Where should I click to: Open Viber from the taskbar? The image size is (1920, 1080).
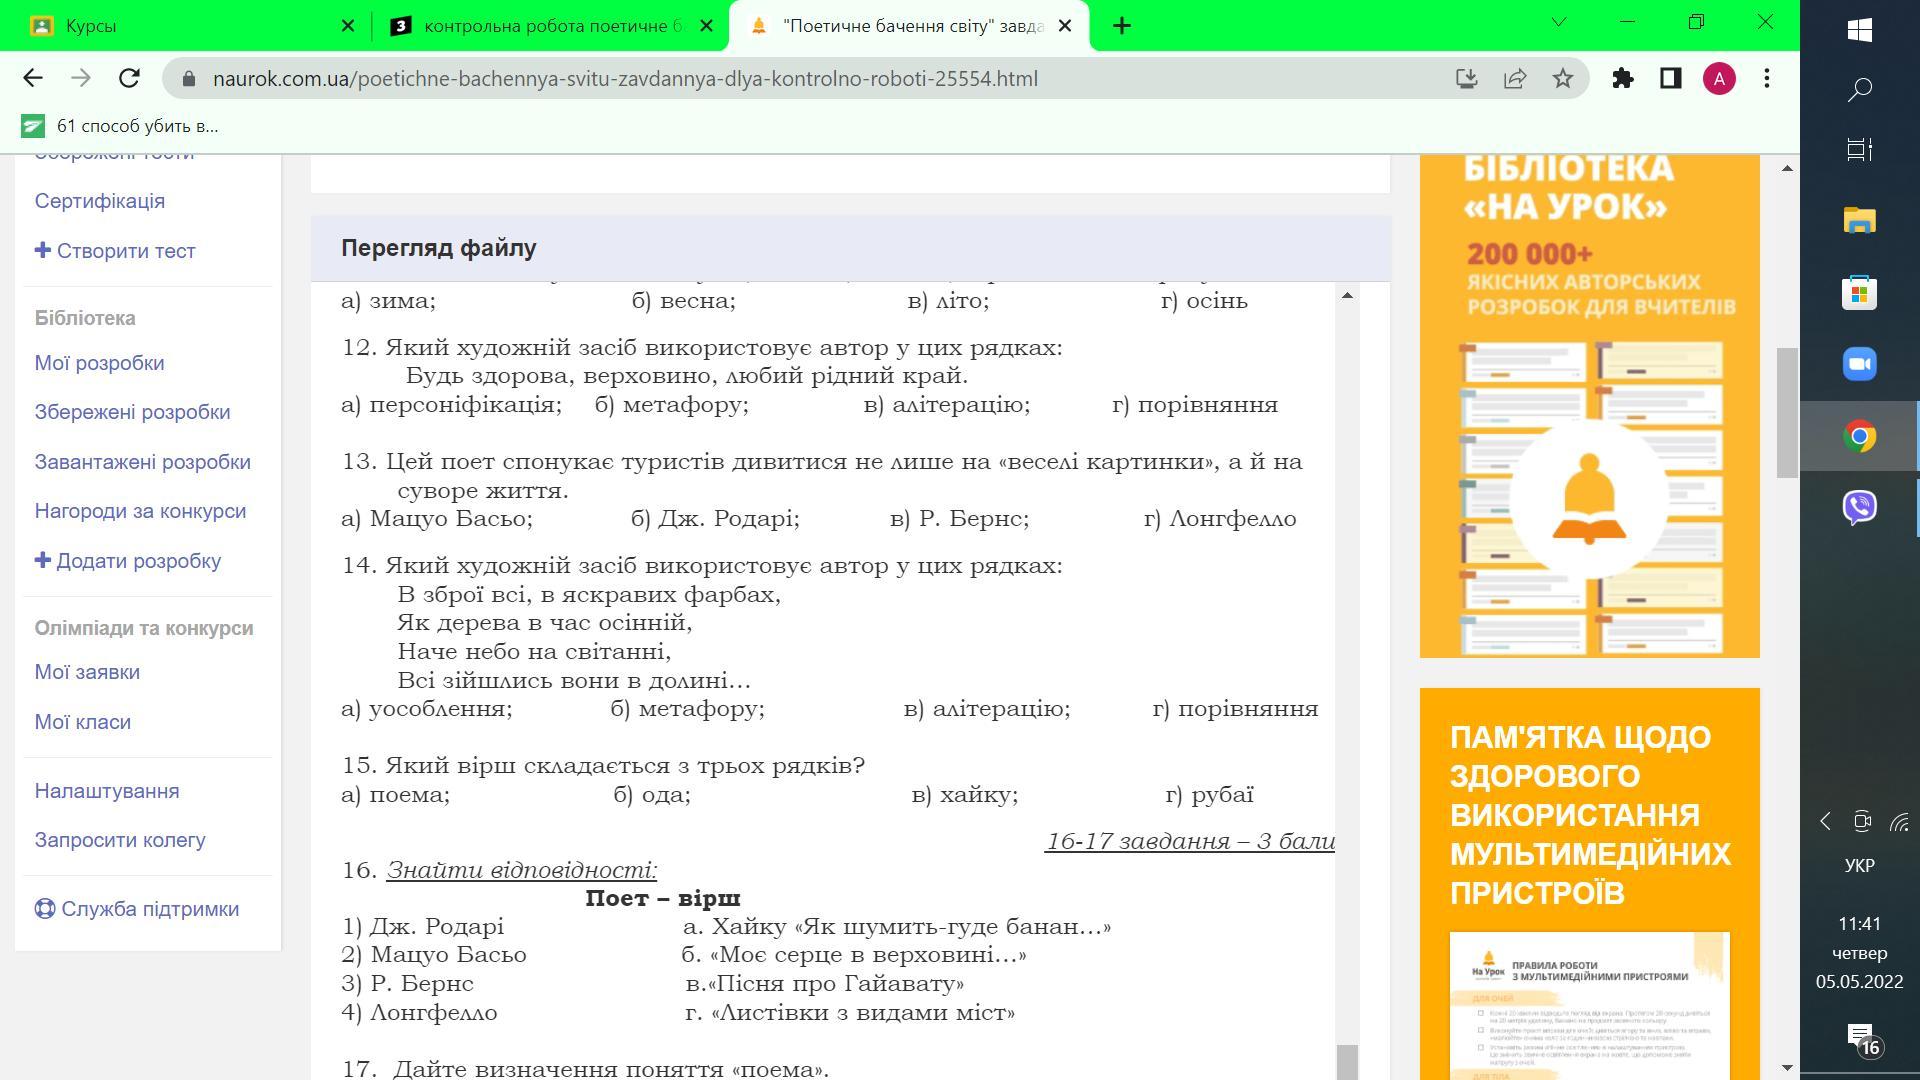(x=1859, y=507)
